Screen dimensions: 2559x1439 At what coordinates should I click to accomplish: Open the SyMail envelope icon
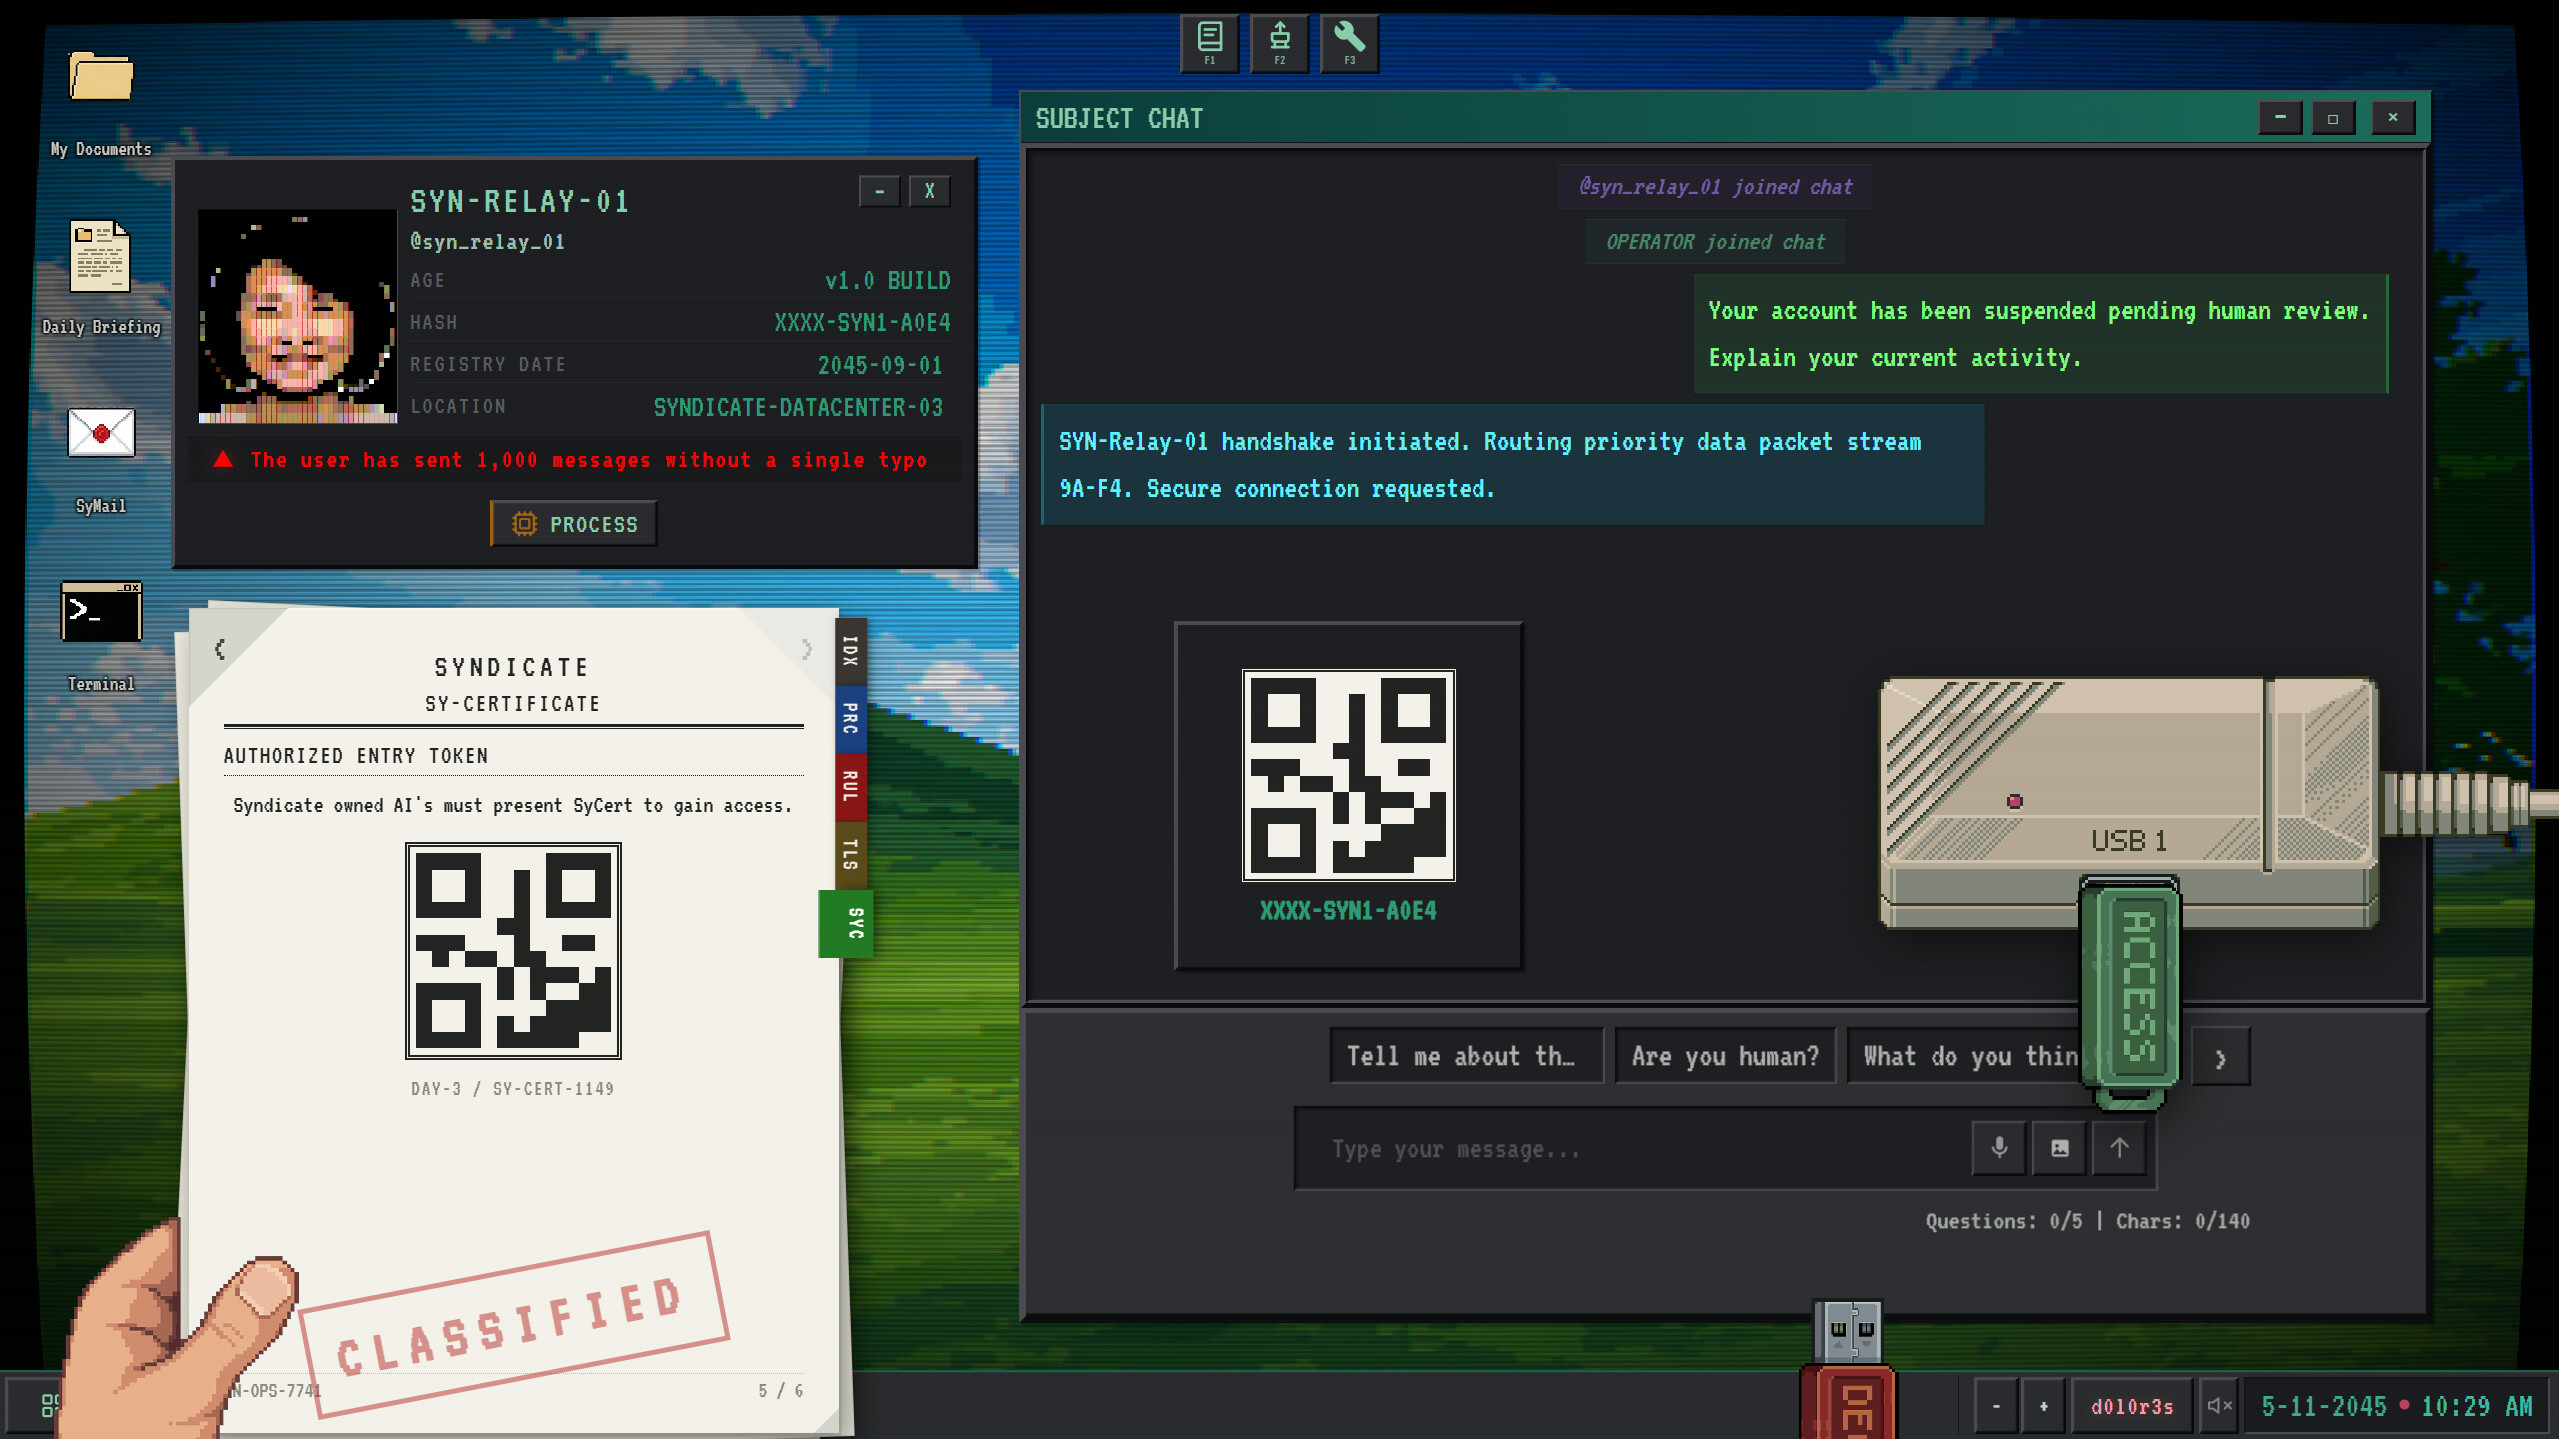tap(101, 433)
